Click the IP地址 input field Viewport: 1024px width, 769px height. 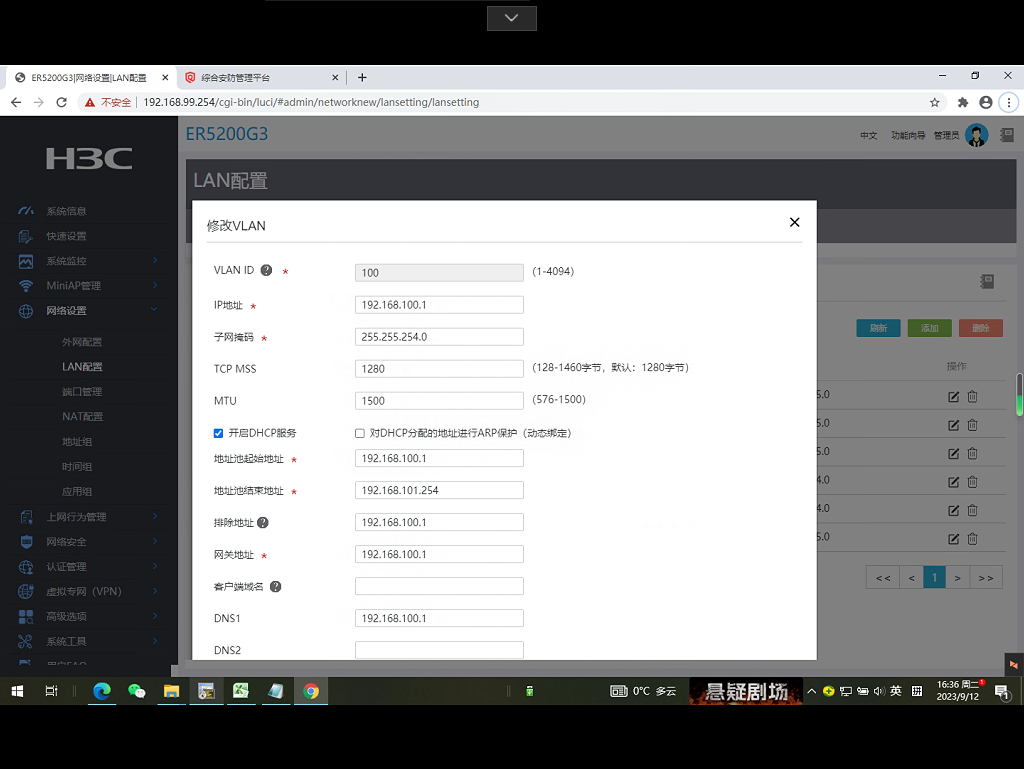(x=439, y=305)
